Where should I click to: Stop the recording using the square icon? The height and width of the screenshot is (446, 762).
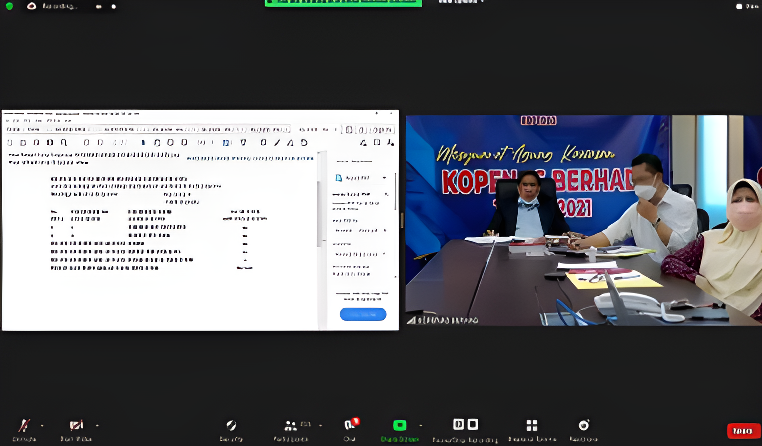[473, 424]
